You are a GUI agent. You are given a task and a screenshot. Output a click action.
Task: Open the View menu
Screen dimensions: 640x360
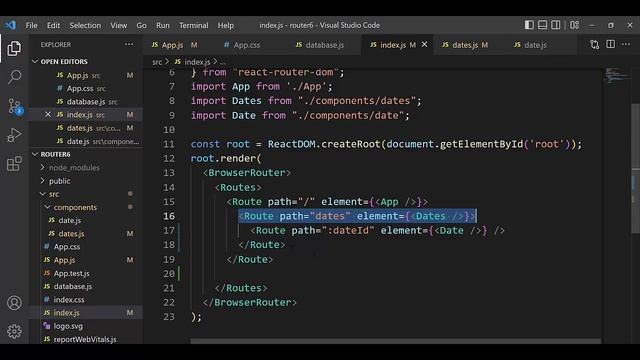(118, 25)
